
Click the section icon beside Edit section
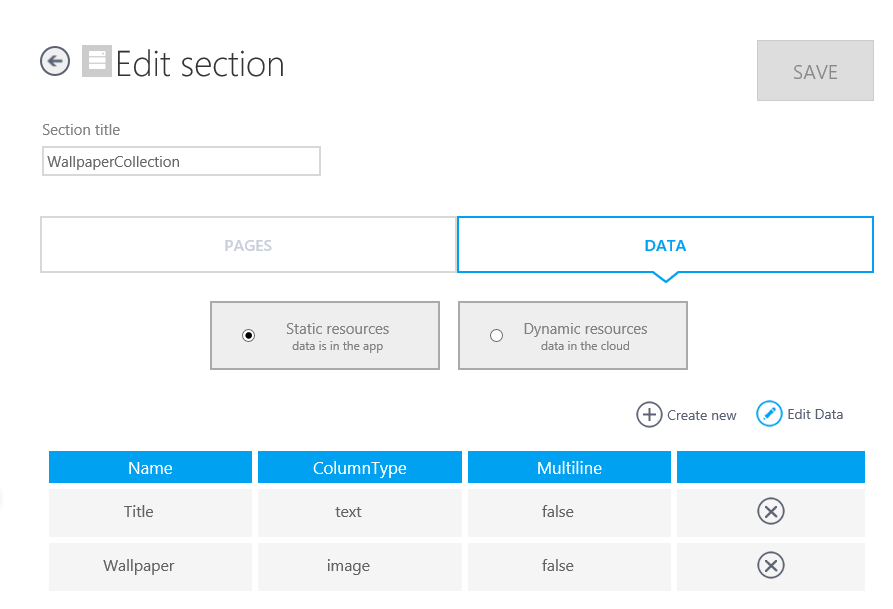coord(96,62)
